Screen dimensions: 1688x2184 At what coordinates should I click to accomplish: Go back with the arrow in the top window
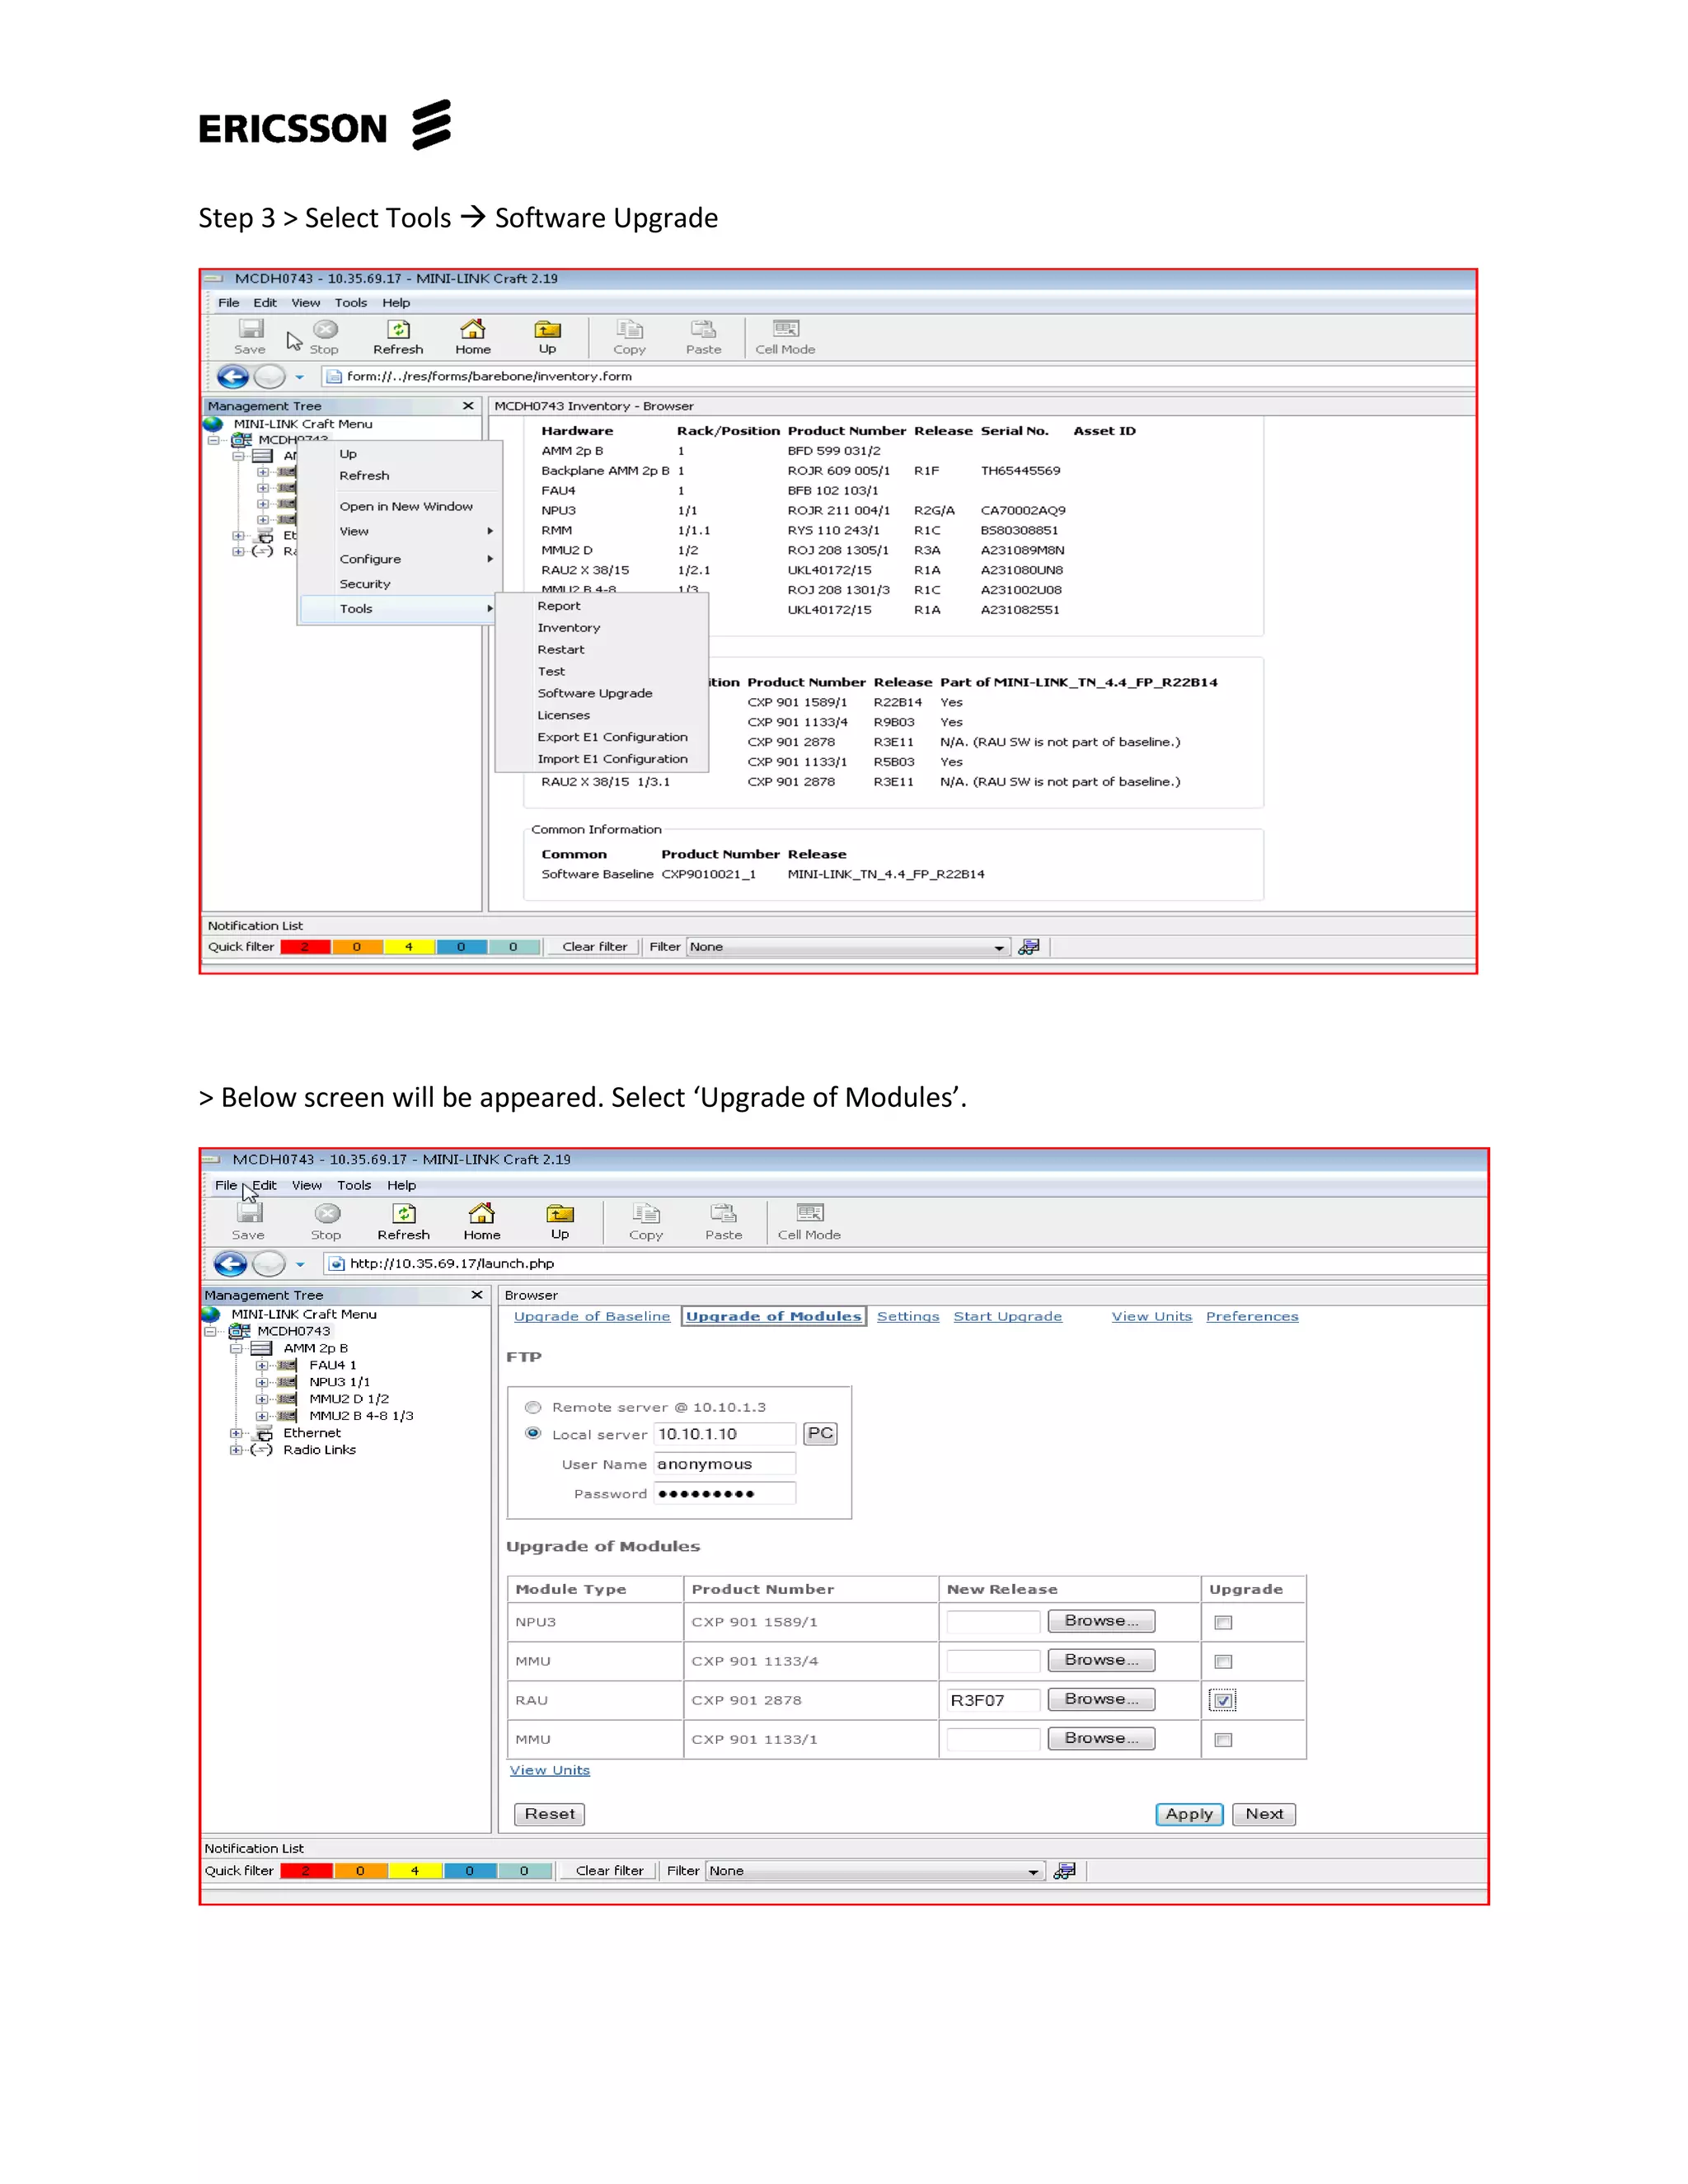(x=232, y=376)
